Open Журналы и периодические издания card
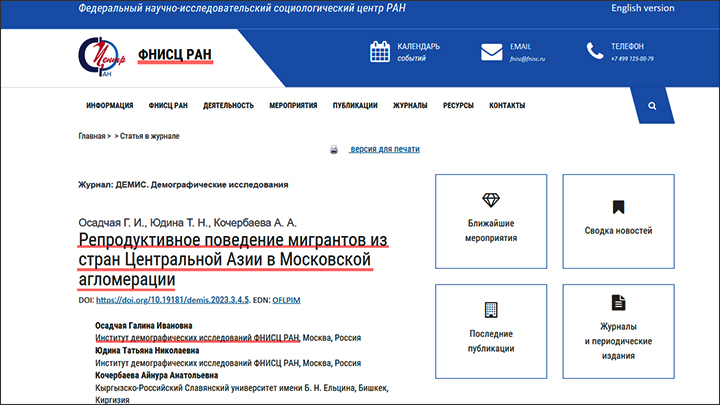 [x=619, y=332]
